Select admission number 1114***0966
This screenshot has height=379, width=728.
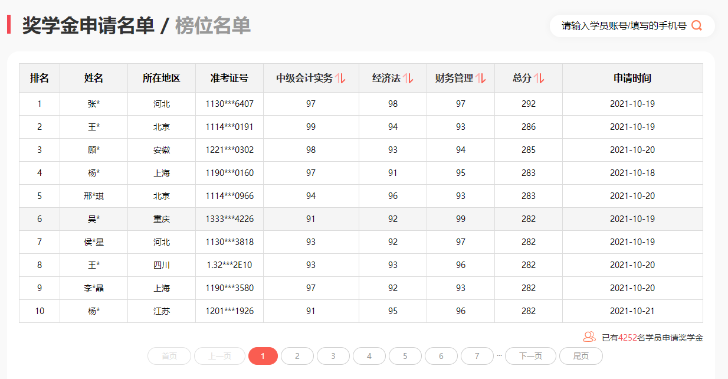coord(229,196)
